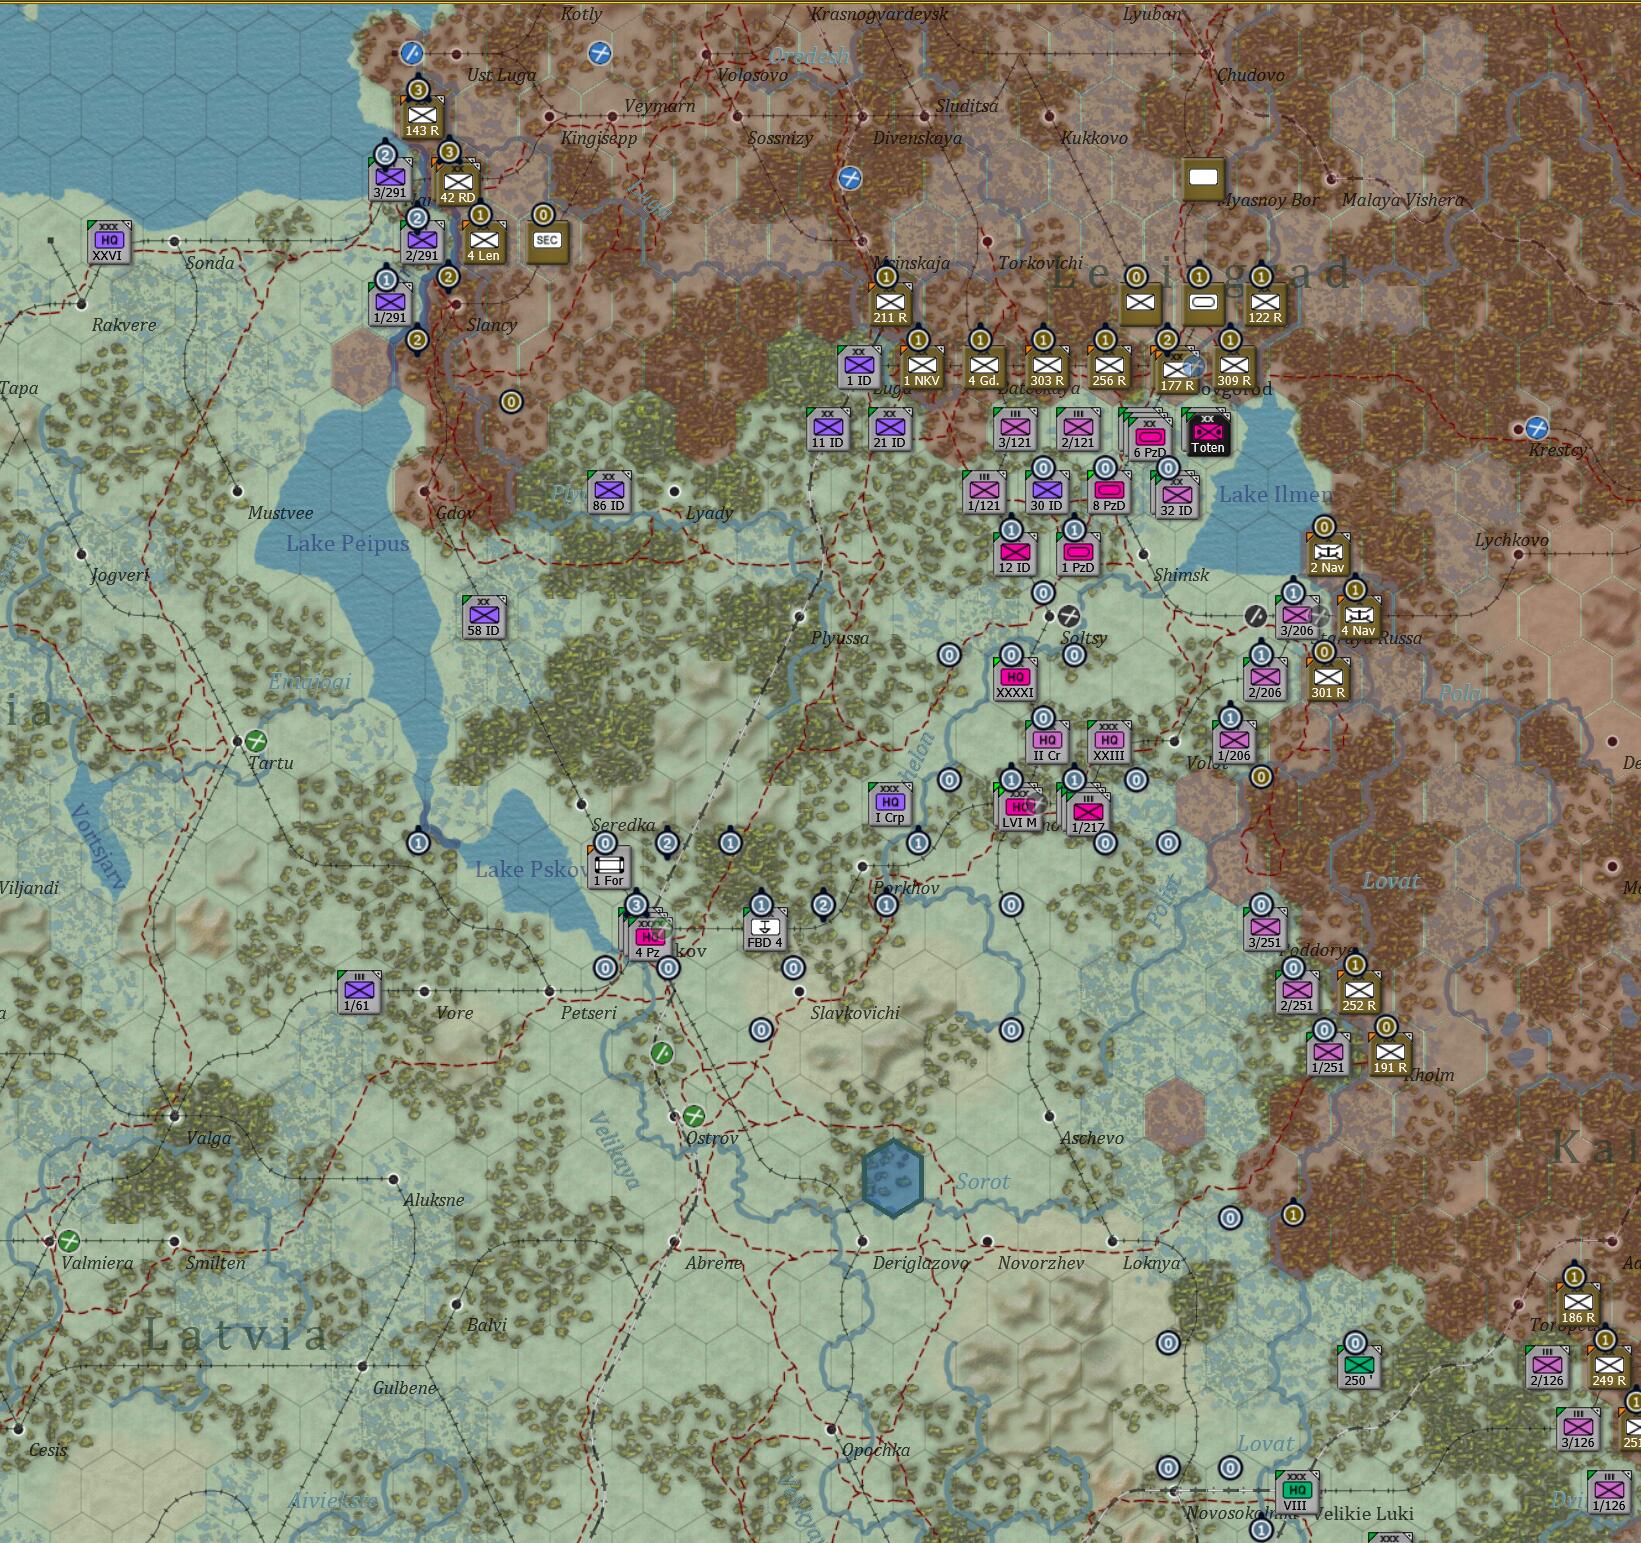
Task: Select the green 250 division counter
Action: [x=1359, y=1367]
